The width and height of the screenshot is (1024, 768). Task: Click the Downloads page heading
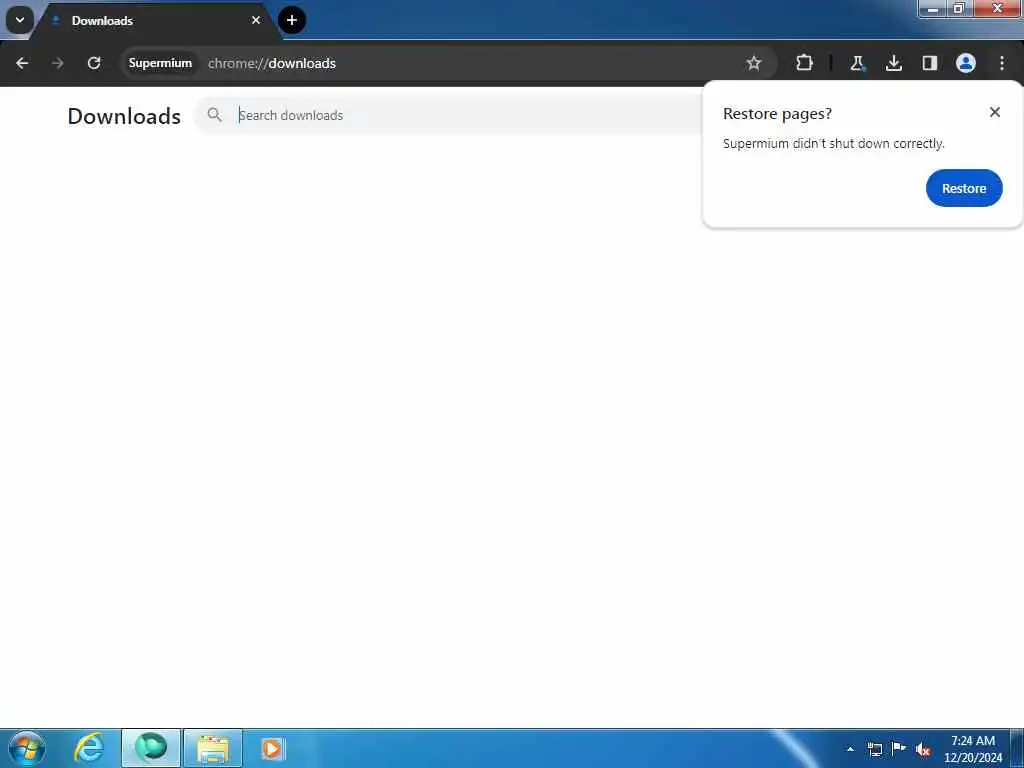pyautogui.click(x=124, y=116)
